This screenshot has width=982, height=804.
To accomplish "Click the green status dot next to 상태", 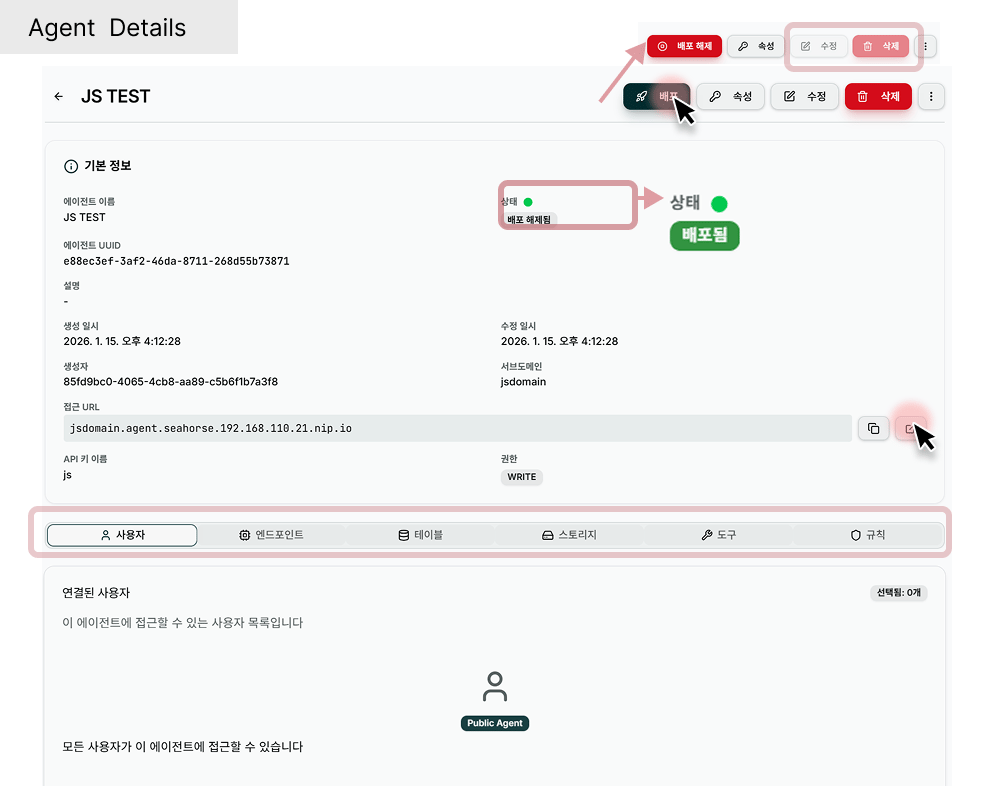I will tap(528, 202).
